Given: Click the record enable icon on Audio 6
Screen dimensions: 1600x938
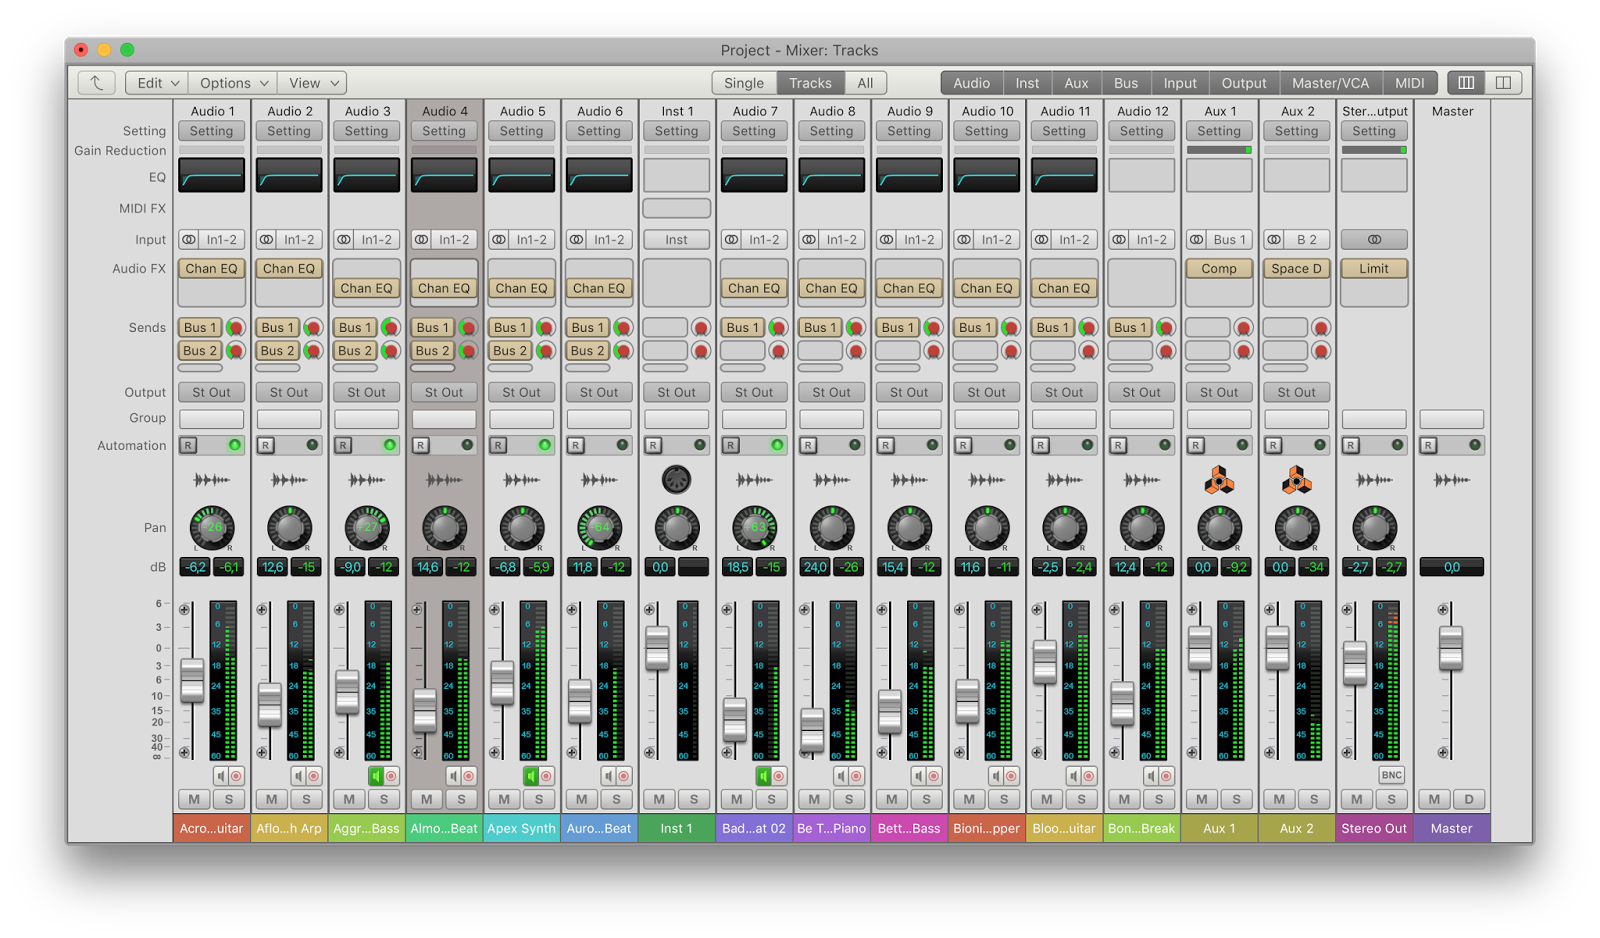Looking at the screenshot, I should click(624, 776).
